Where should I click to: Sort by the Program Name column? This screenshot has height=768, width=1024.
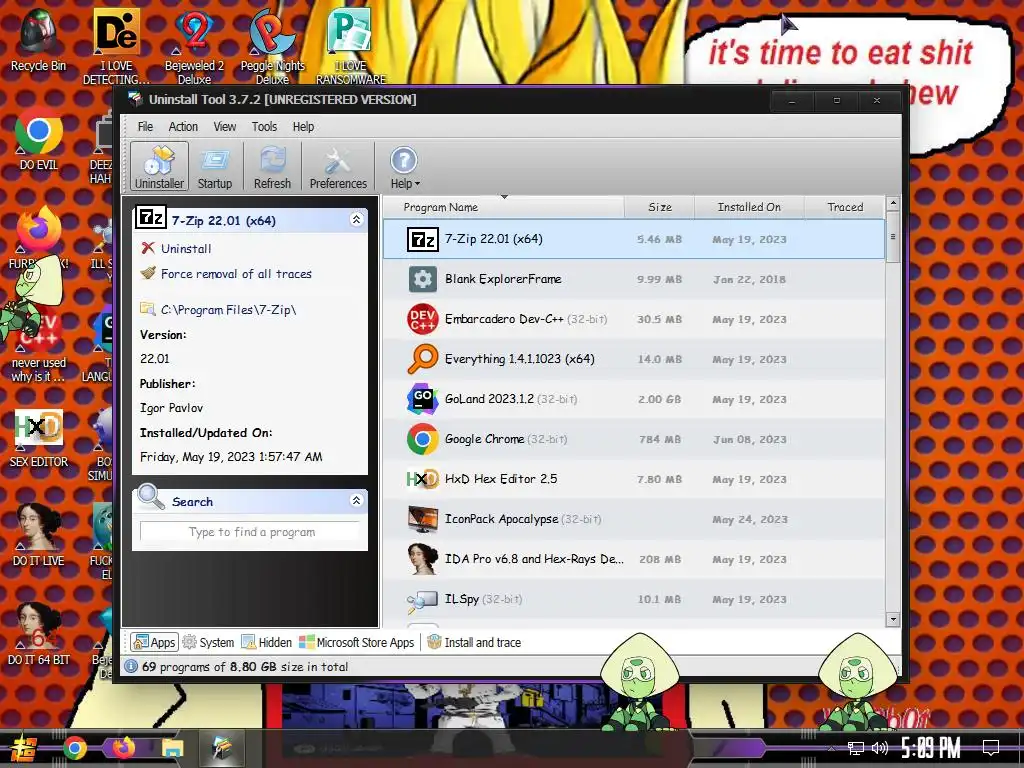tap(504, 207)
